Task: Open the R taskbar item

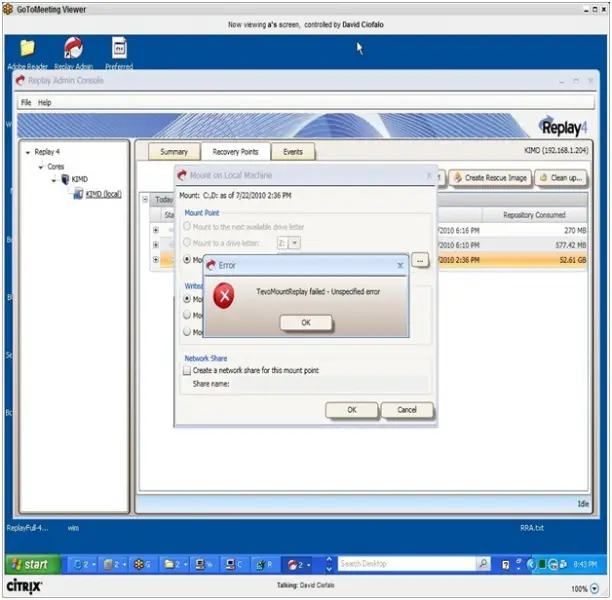Action: click(264, 564)
